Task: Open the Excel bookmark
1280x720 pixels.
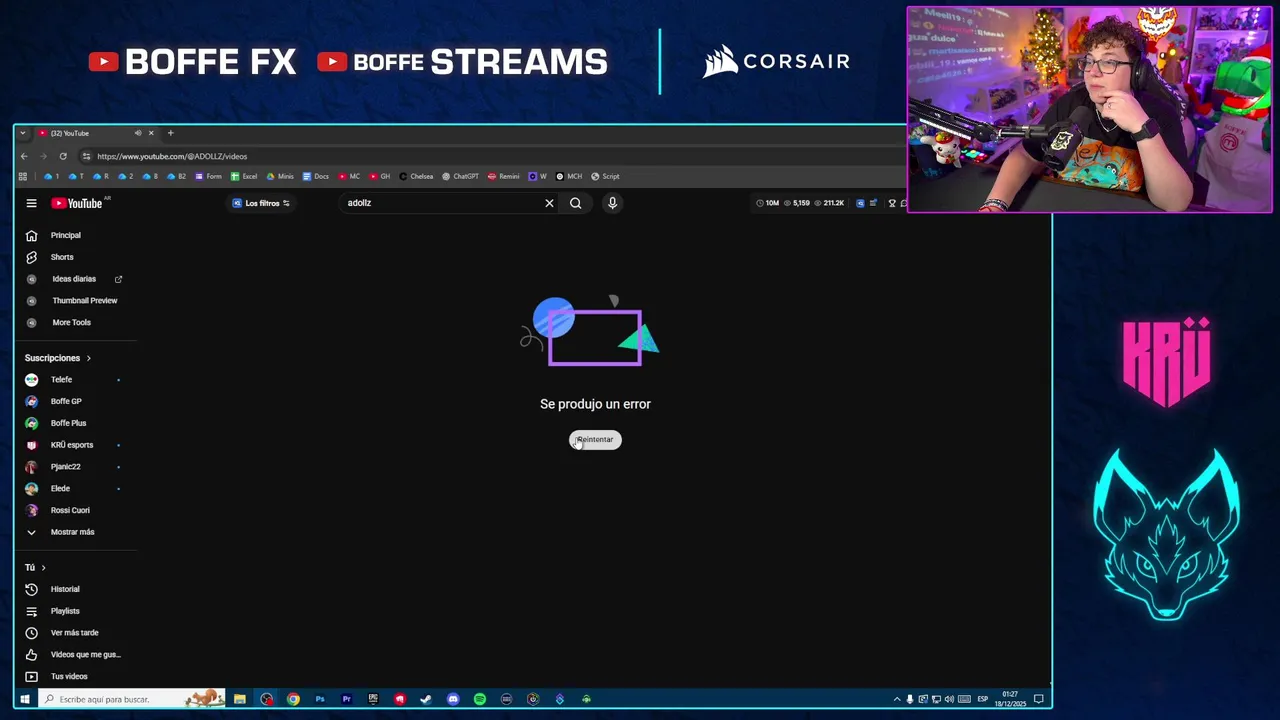Action: (244, 177)
